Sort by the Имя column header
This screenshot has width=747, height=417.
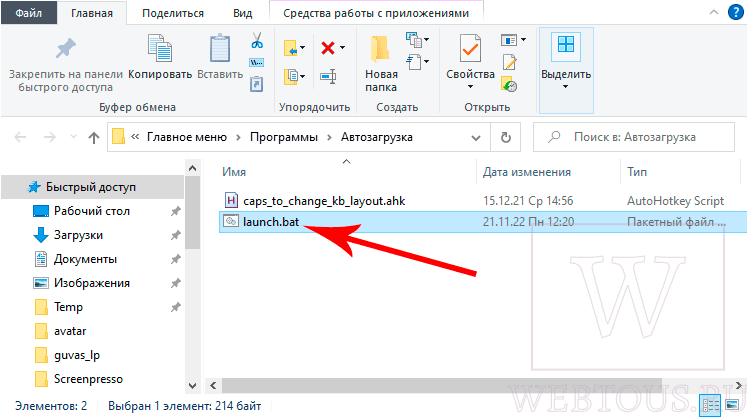click(x=234, y=172)
